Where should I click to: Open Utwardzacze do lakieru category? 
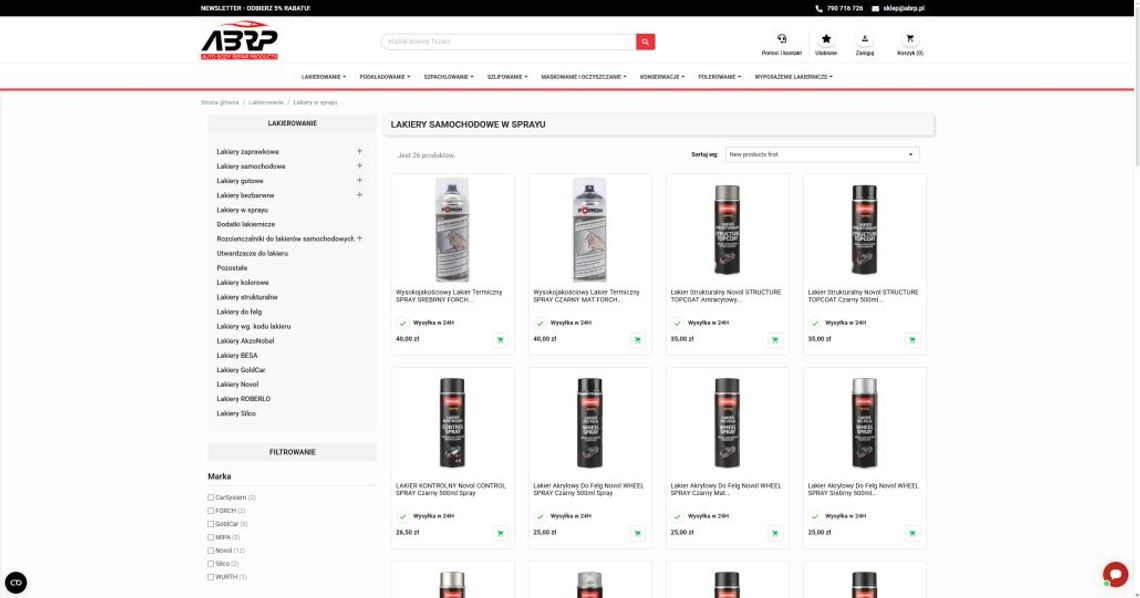tap(252, 254)
